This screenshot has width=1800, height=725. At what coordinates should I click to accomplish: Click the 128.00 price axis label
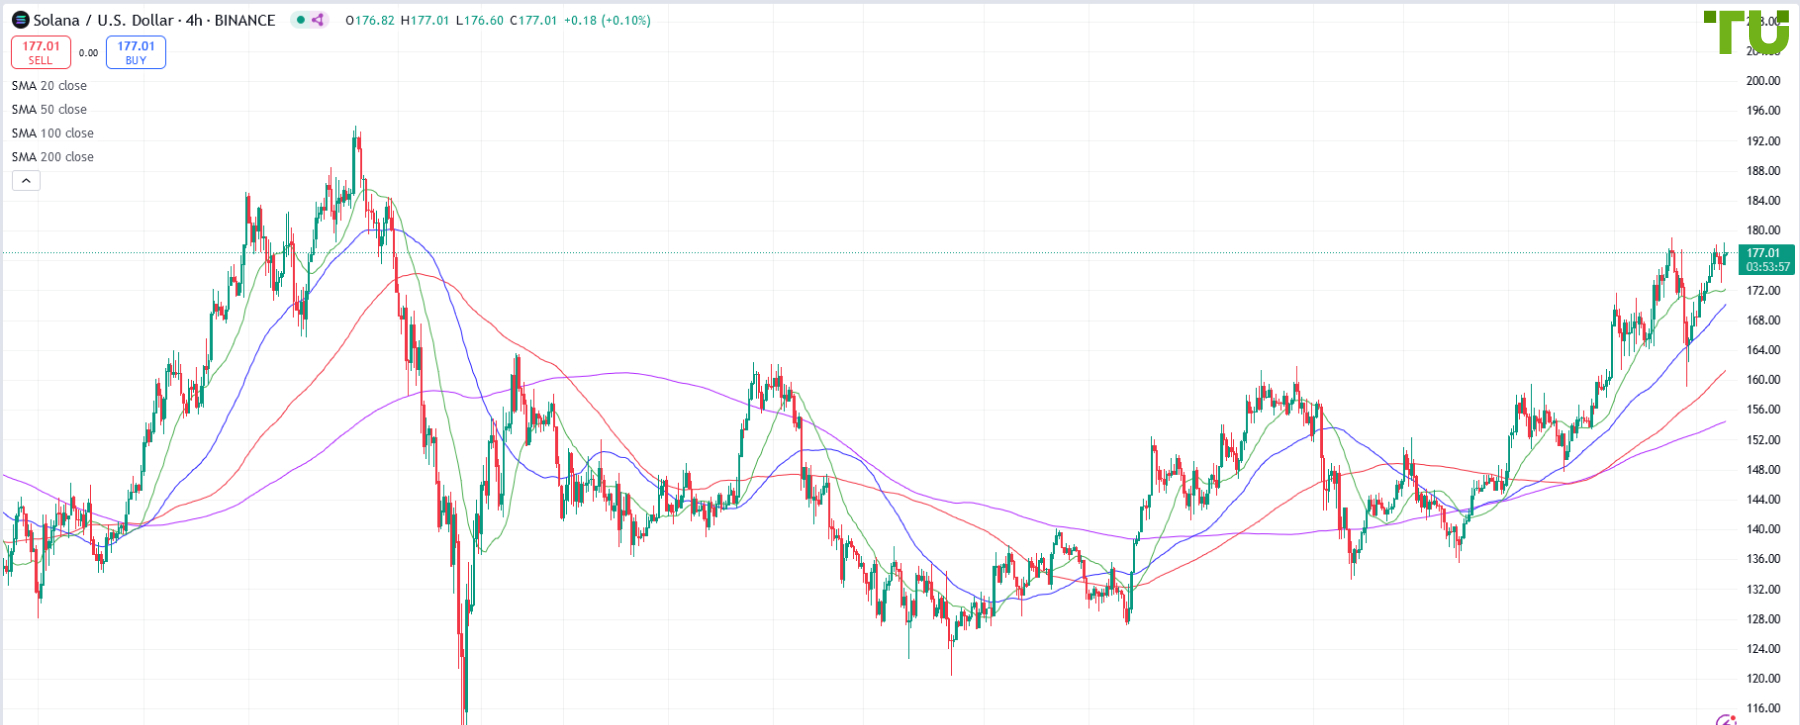pyautogui.click(x=1763, y=619)
